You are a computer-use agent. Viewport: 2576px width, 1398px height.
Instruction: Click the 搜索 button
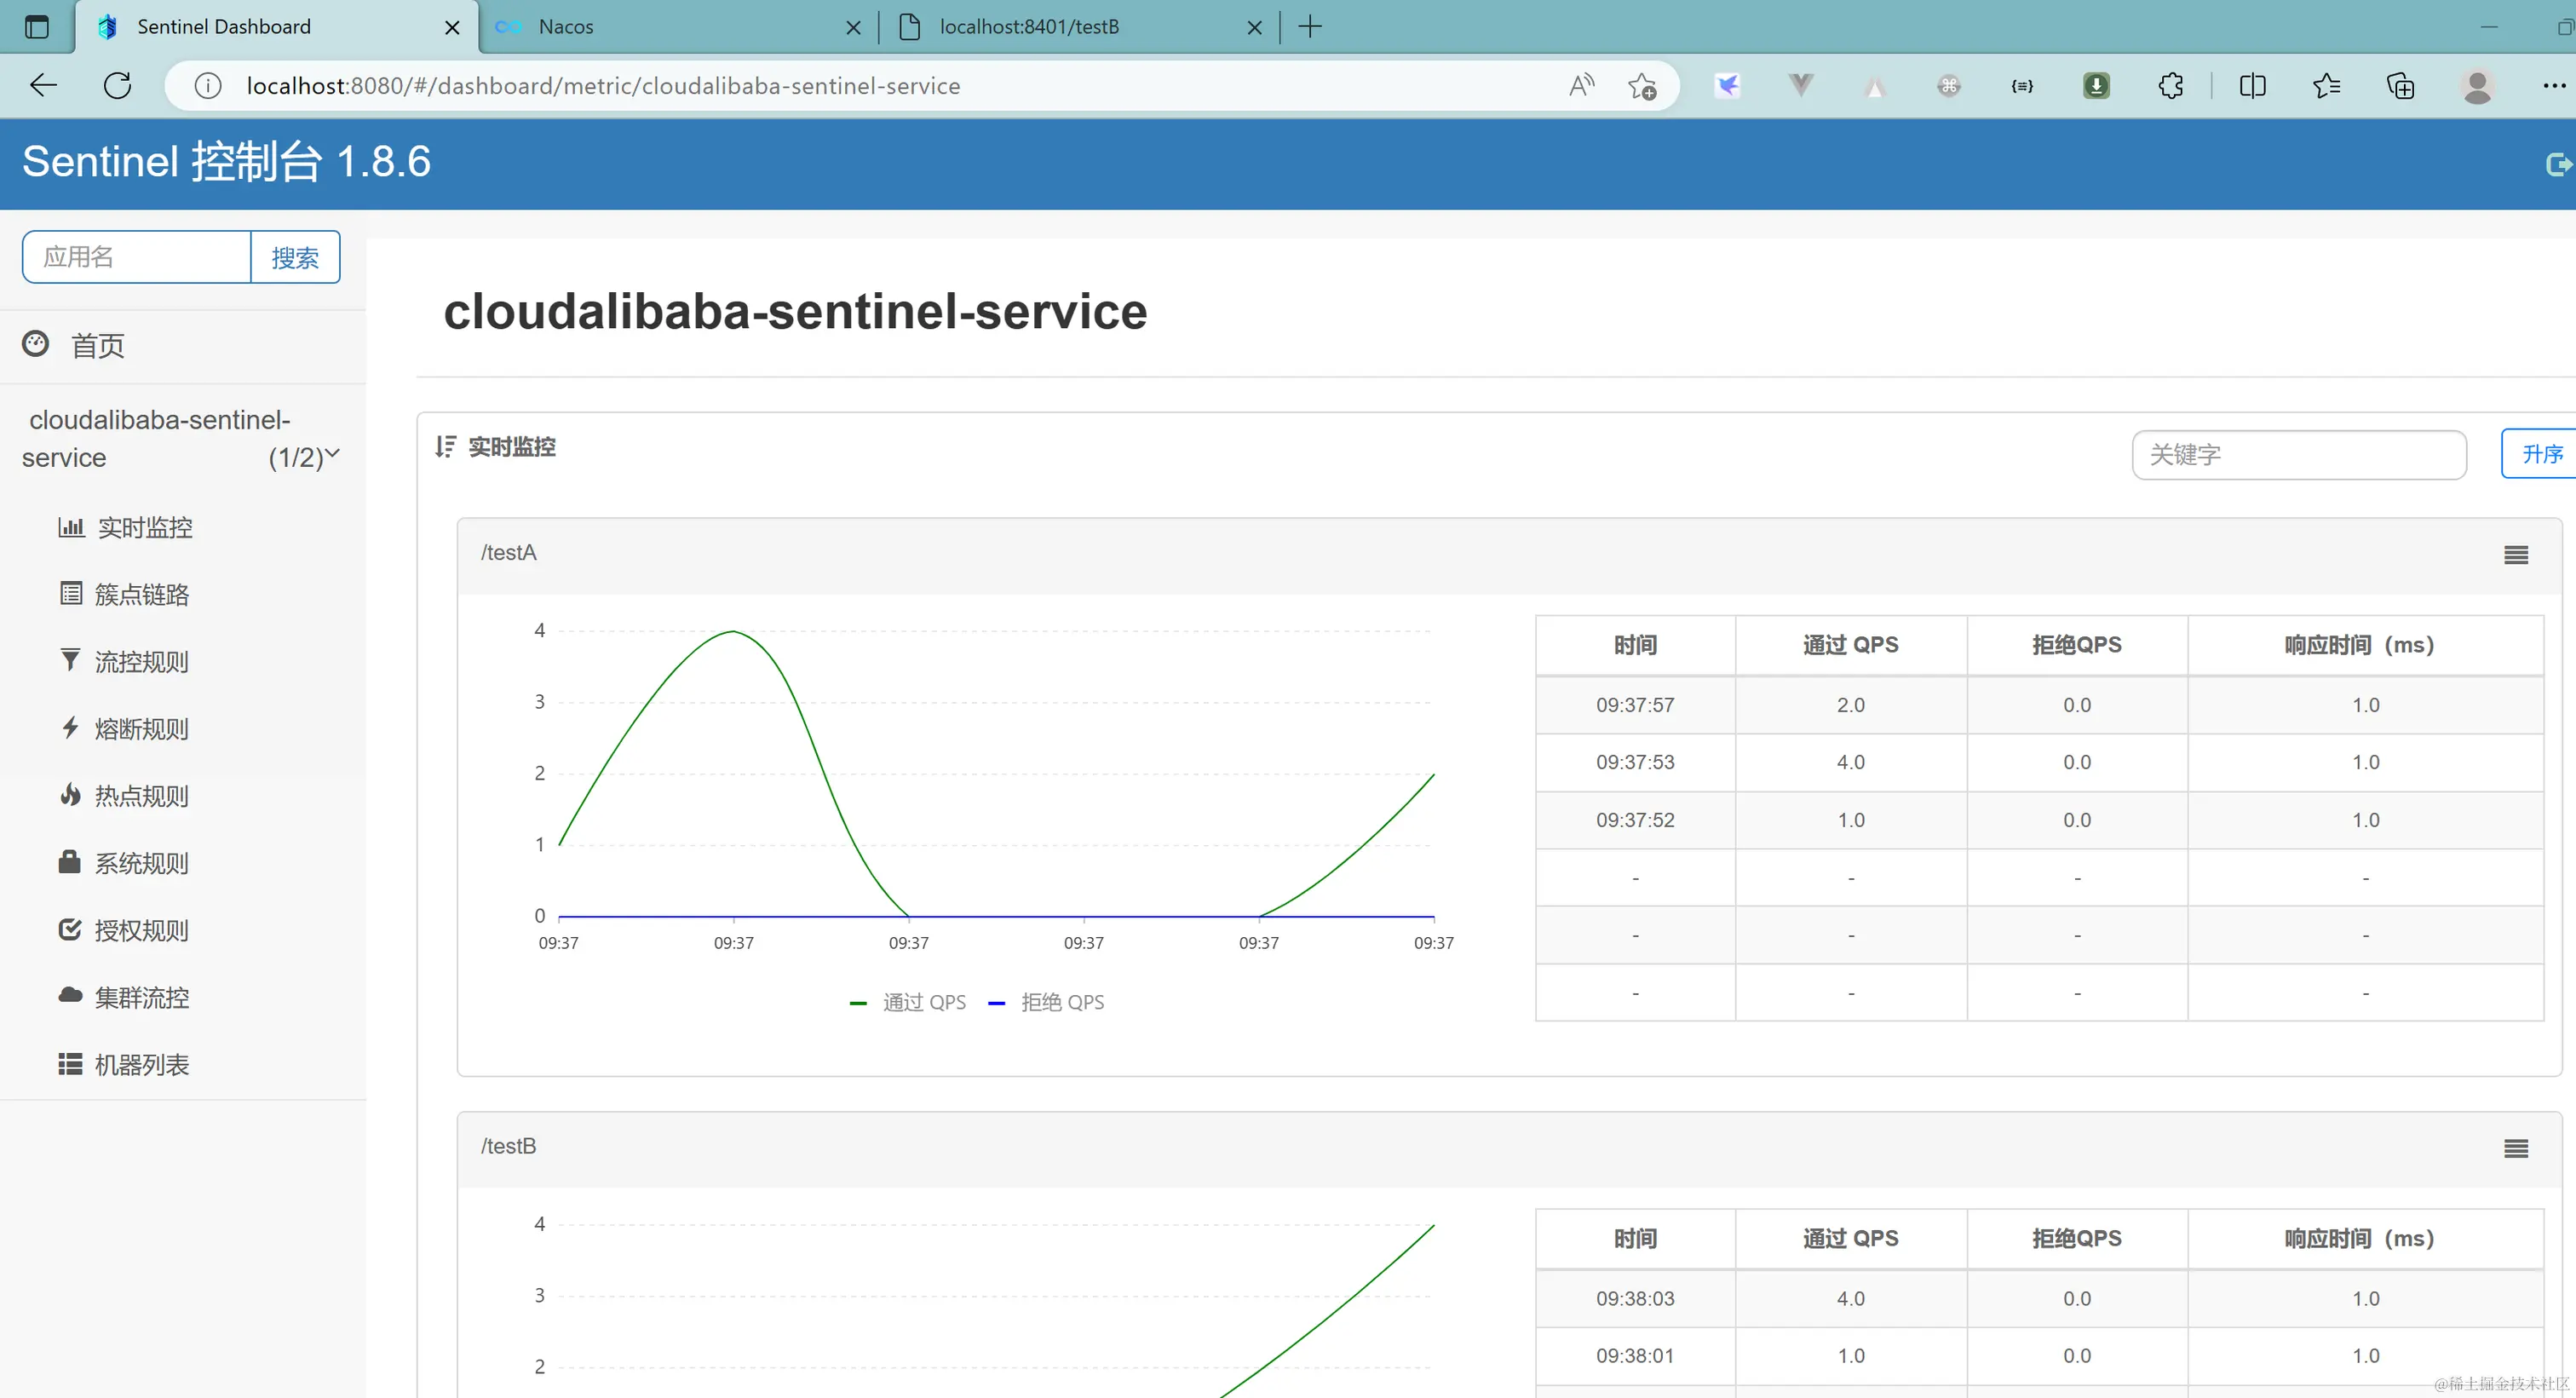point(295,257)
